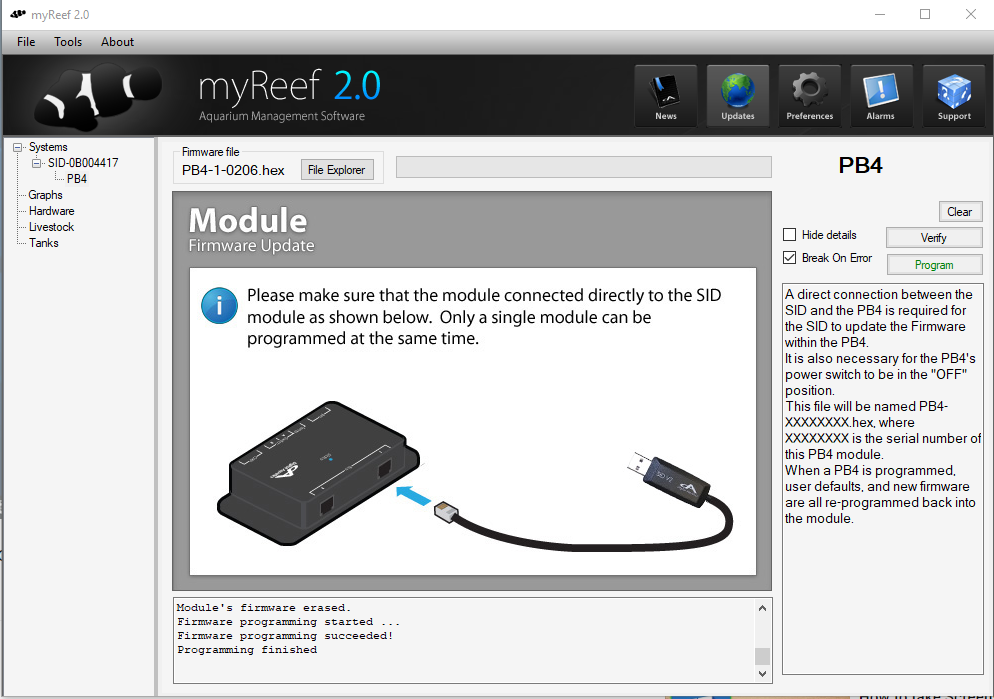Open the News toolbar icon
The width and height of the screenshot is (994, 699).
click(x=666, y=96)
